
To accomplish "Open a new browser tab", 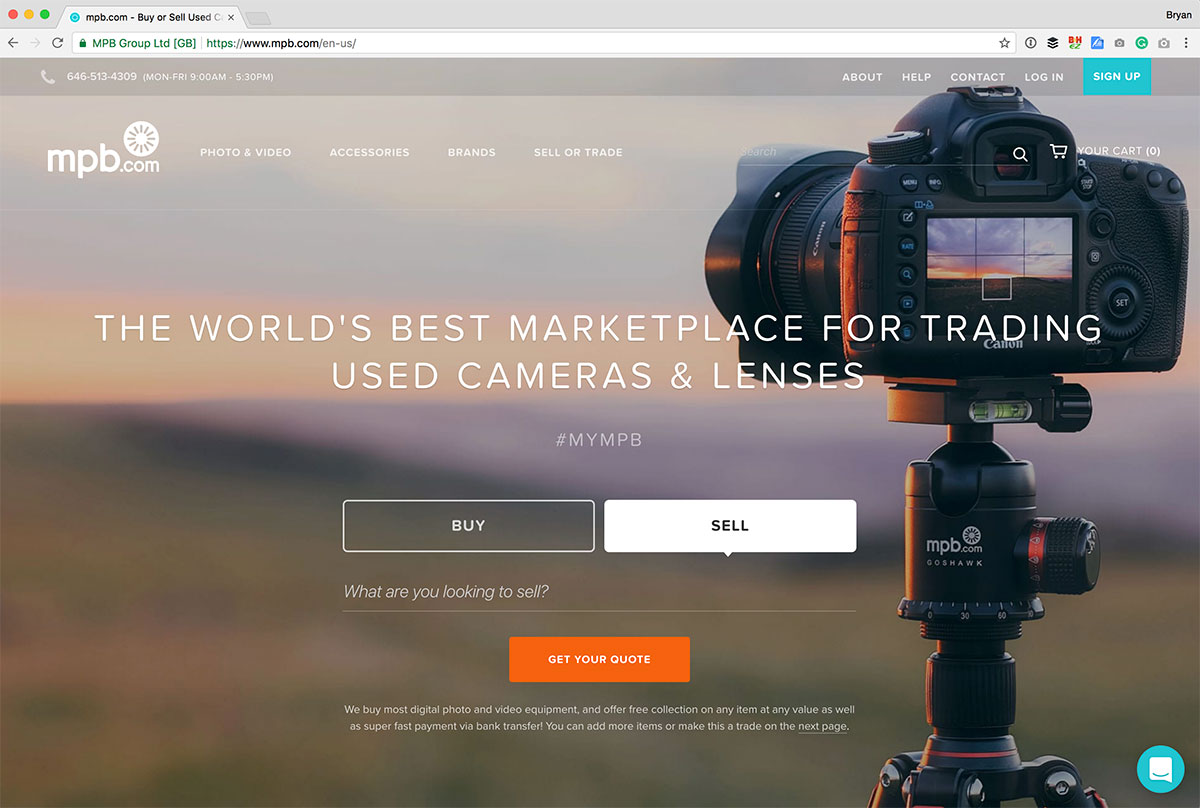I will coord(258,18).
